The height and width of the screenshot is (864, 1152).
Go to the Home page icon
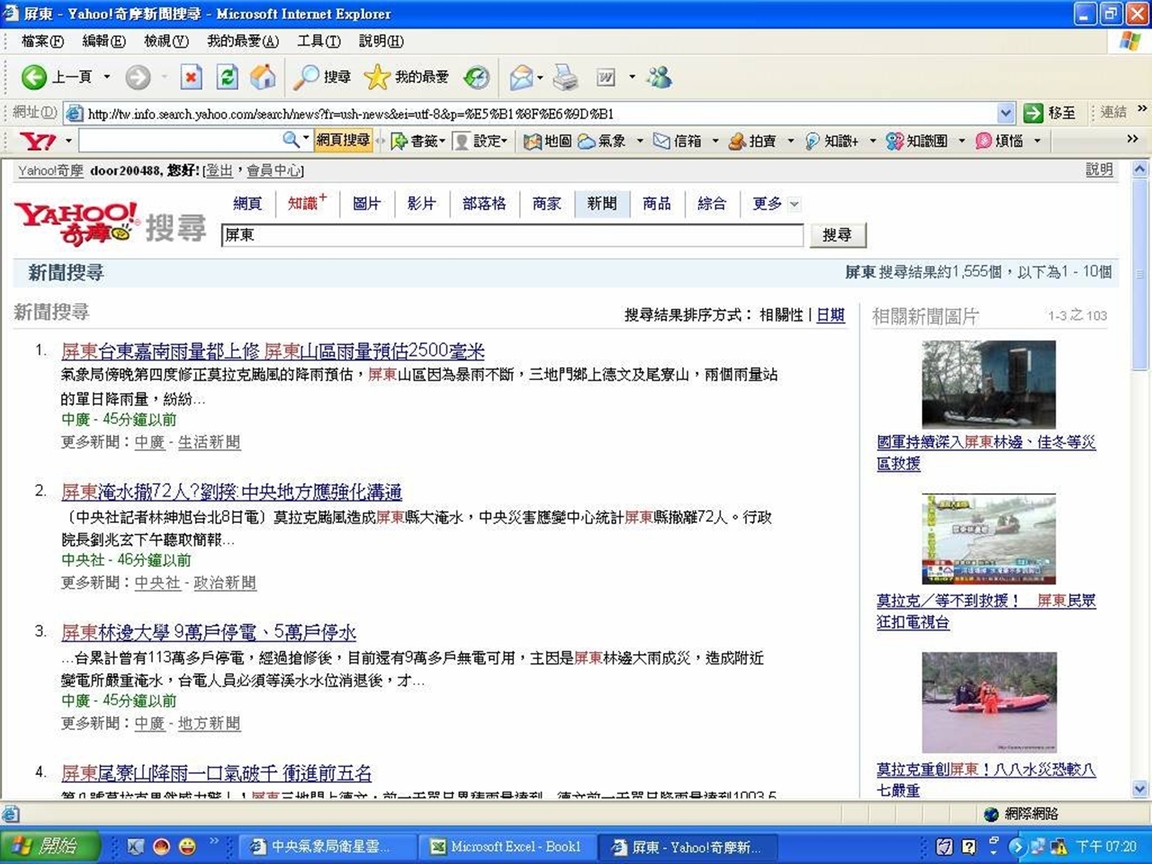[x=263, y=77]
